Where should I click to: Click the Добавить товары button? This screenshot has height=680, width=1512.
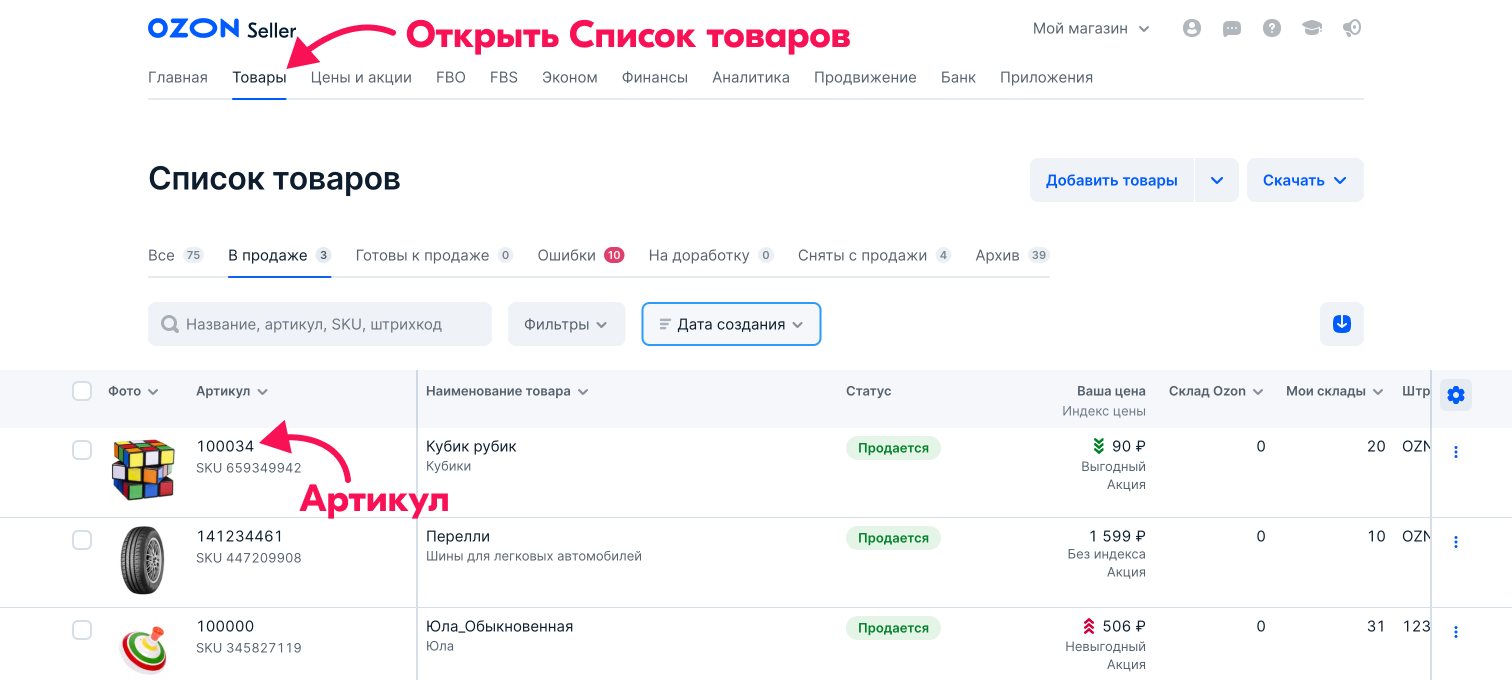[x=1112, y=180]
